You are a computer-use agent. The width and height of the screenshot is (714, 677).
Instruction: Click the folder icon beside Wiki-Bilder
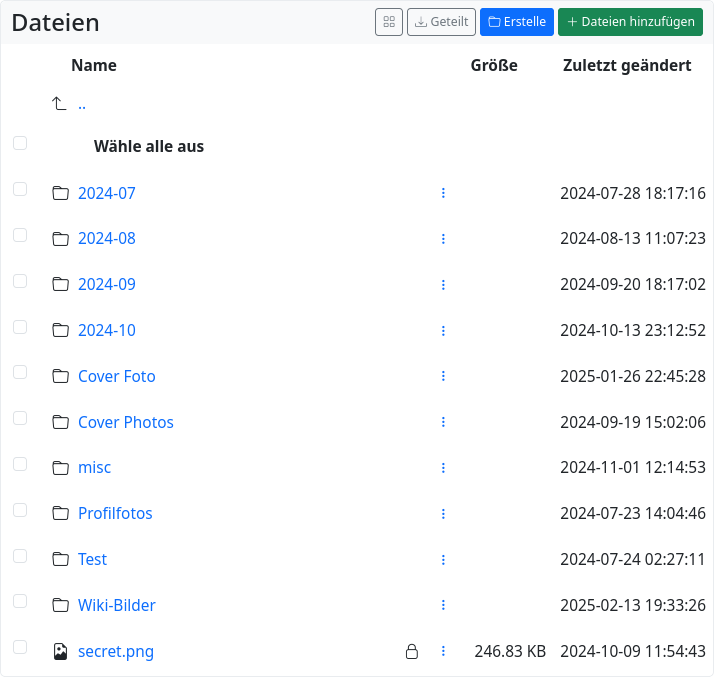pyautogui.click(x=61, y=605)
